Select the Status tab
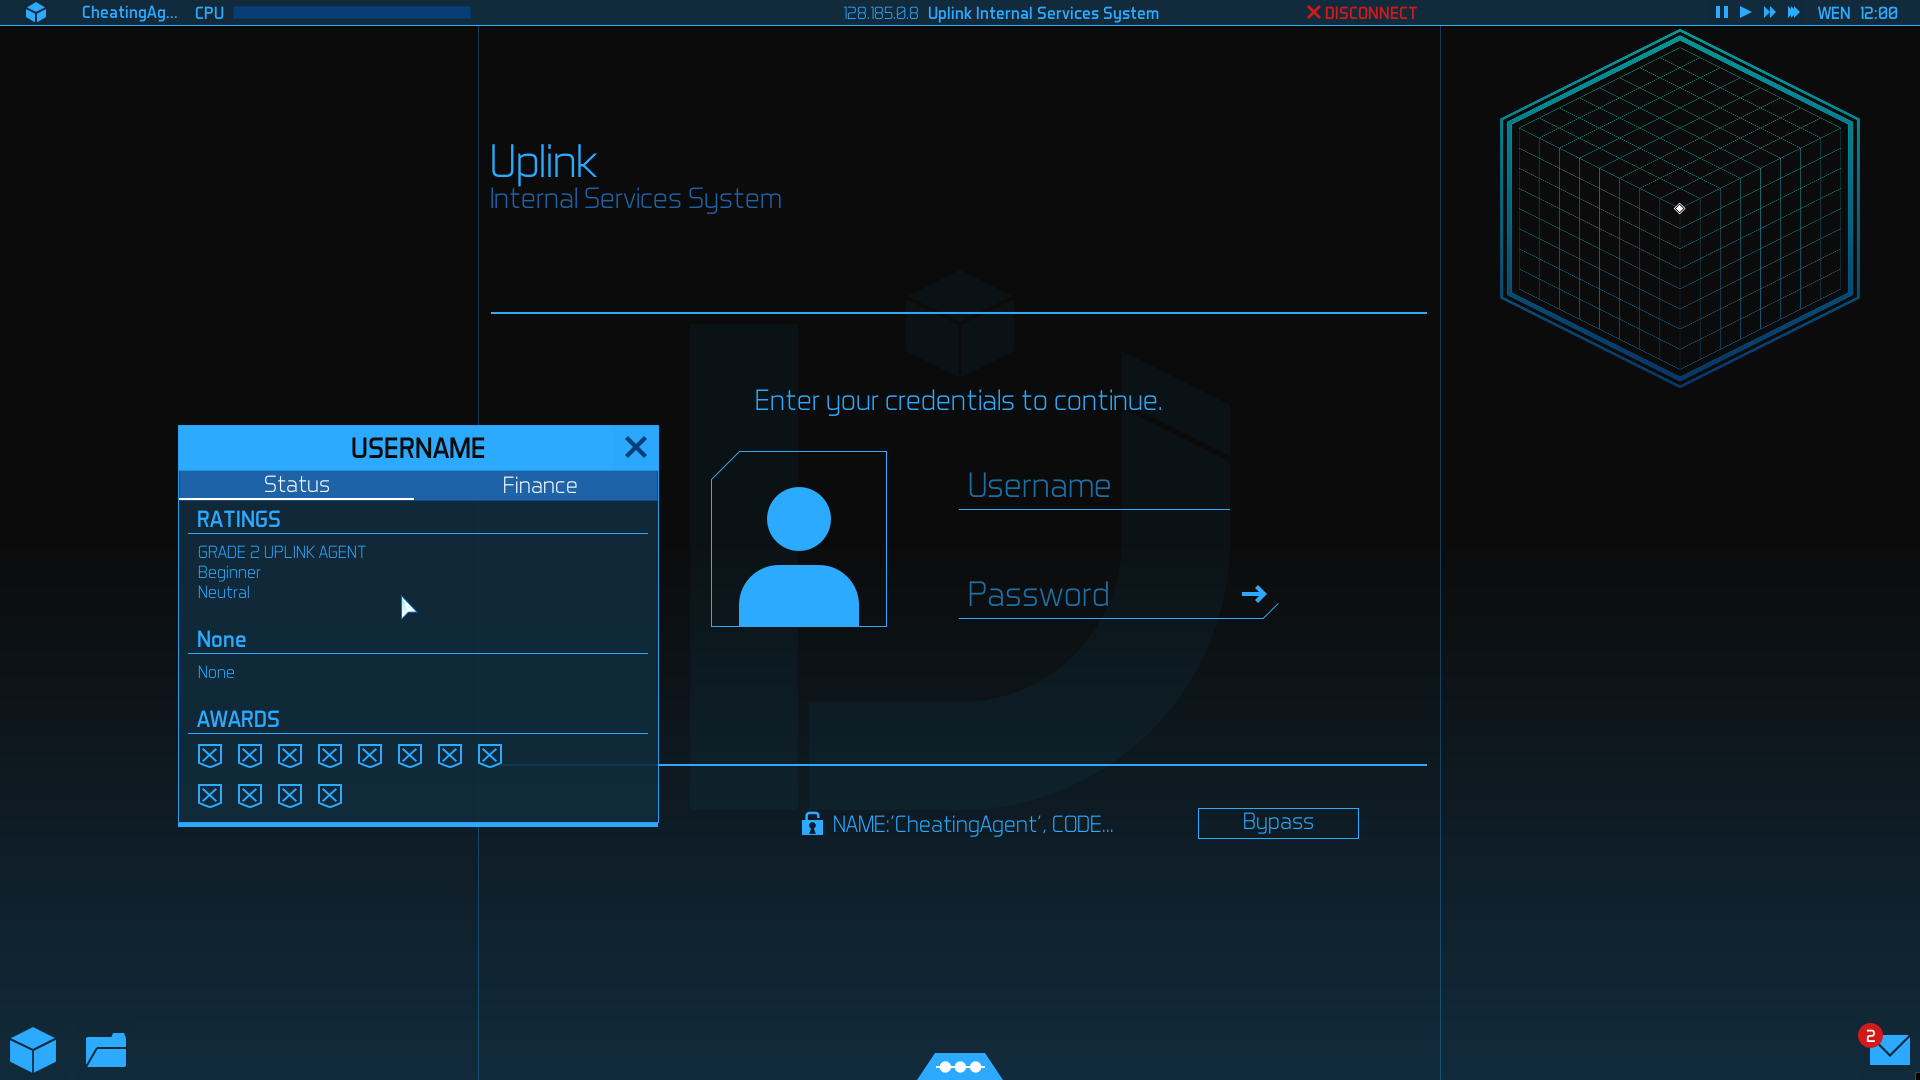1920x1080 pixels. [296, 485]
